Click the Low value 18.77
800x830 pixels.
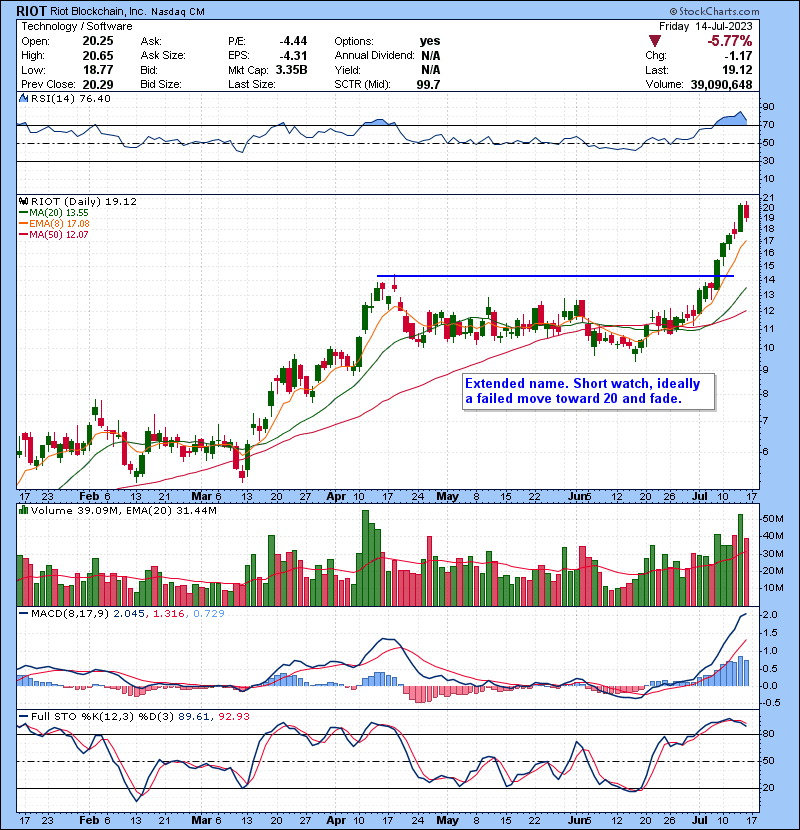(x=98, y=70)
